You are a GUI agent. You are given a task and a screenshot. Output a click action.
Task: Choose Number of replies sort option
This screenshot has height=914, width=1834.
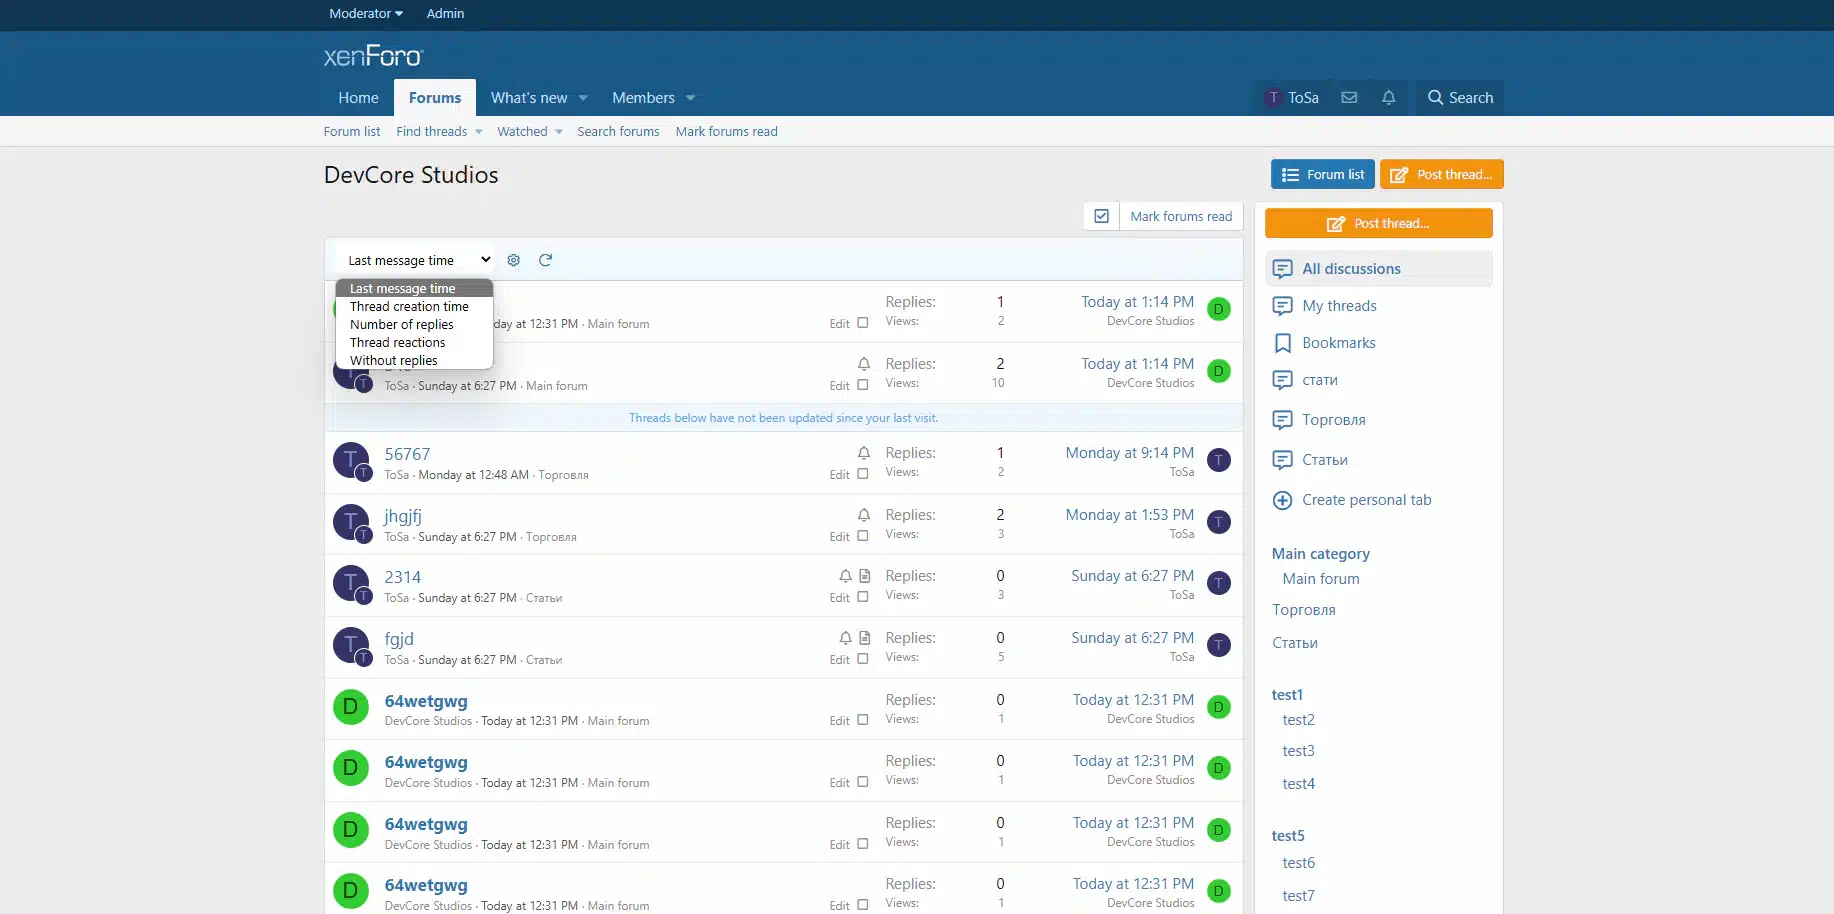click(402, 325)
